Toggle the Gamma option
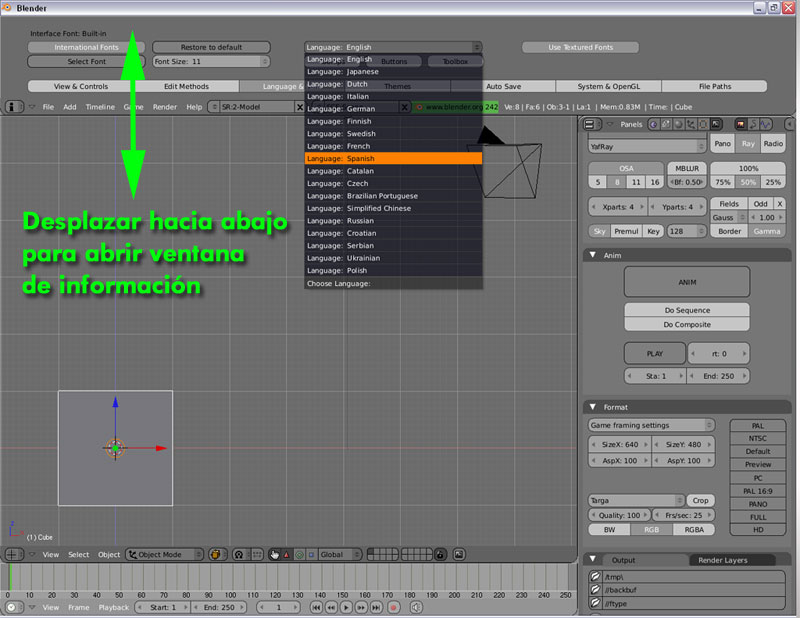This screenshot has width=800, height=618. pyautogui.click(x=767, y=231)
